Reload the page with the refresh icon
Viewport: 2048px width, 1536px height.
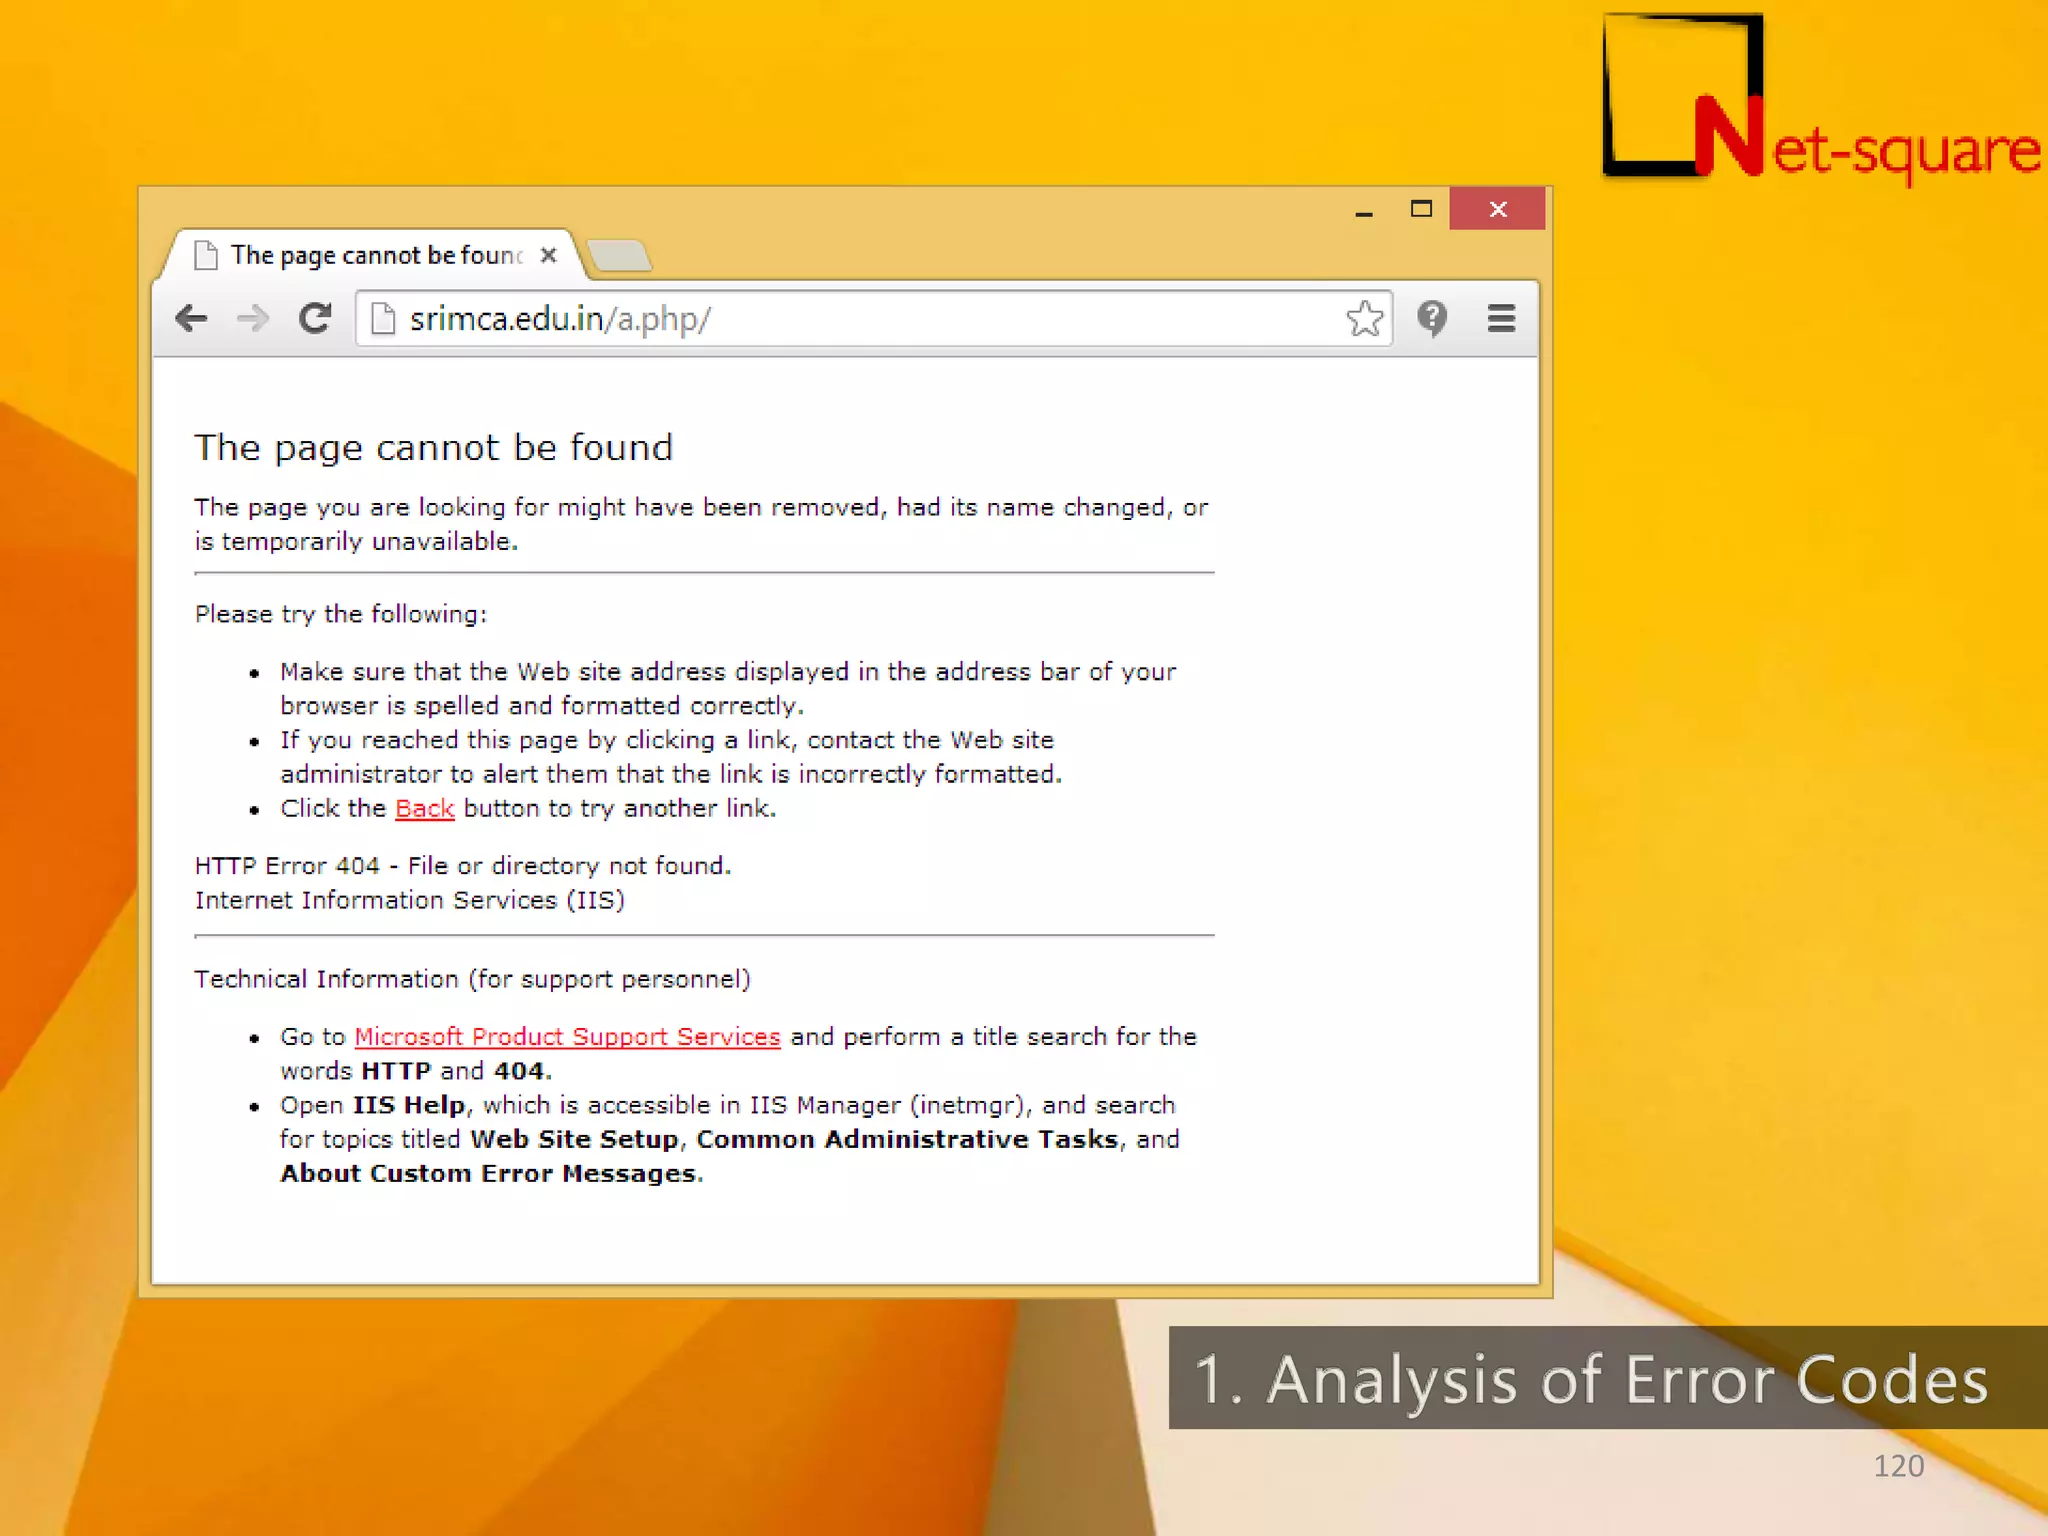click(315, 319)
